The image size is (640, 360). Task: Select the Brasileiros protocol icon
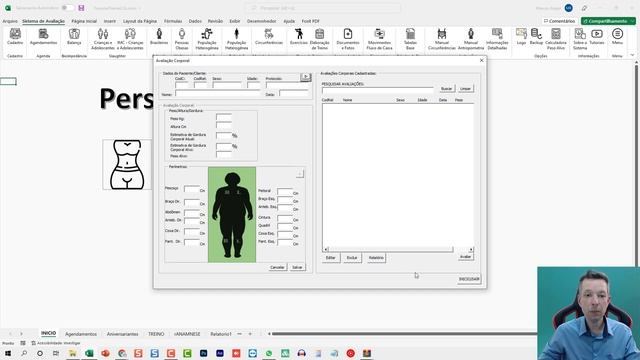click(159, 37)
